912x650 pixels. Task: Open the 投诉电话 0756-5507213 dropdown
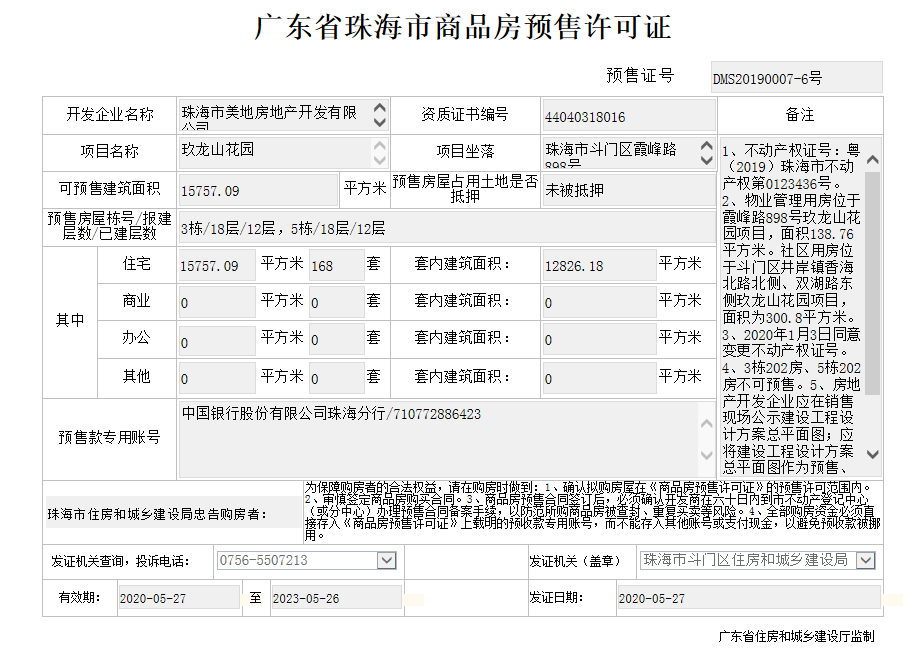386,561
